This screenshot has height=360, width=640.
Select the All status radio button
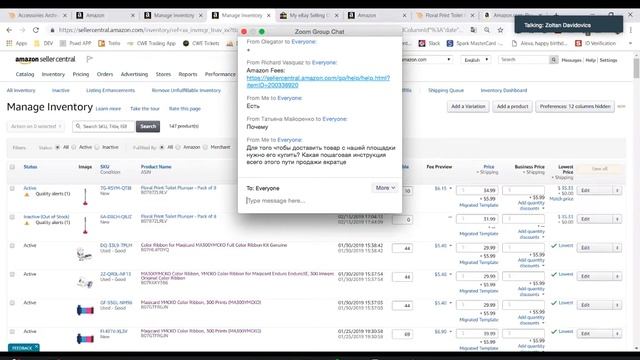[x=58, y=147]
